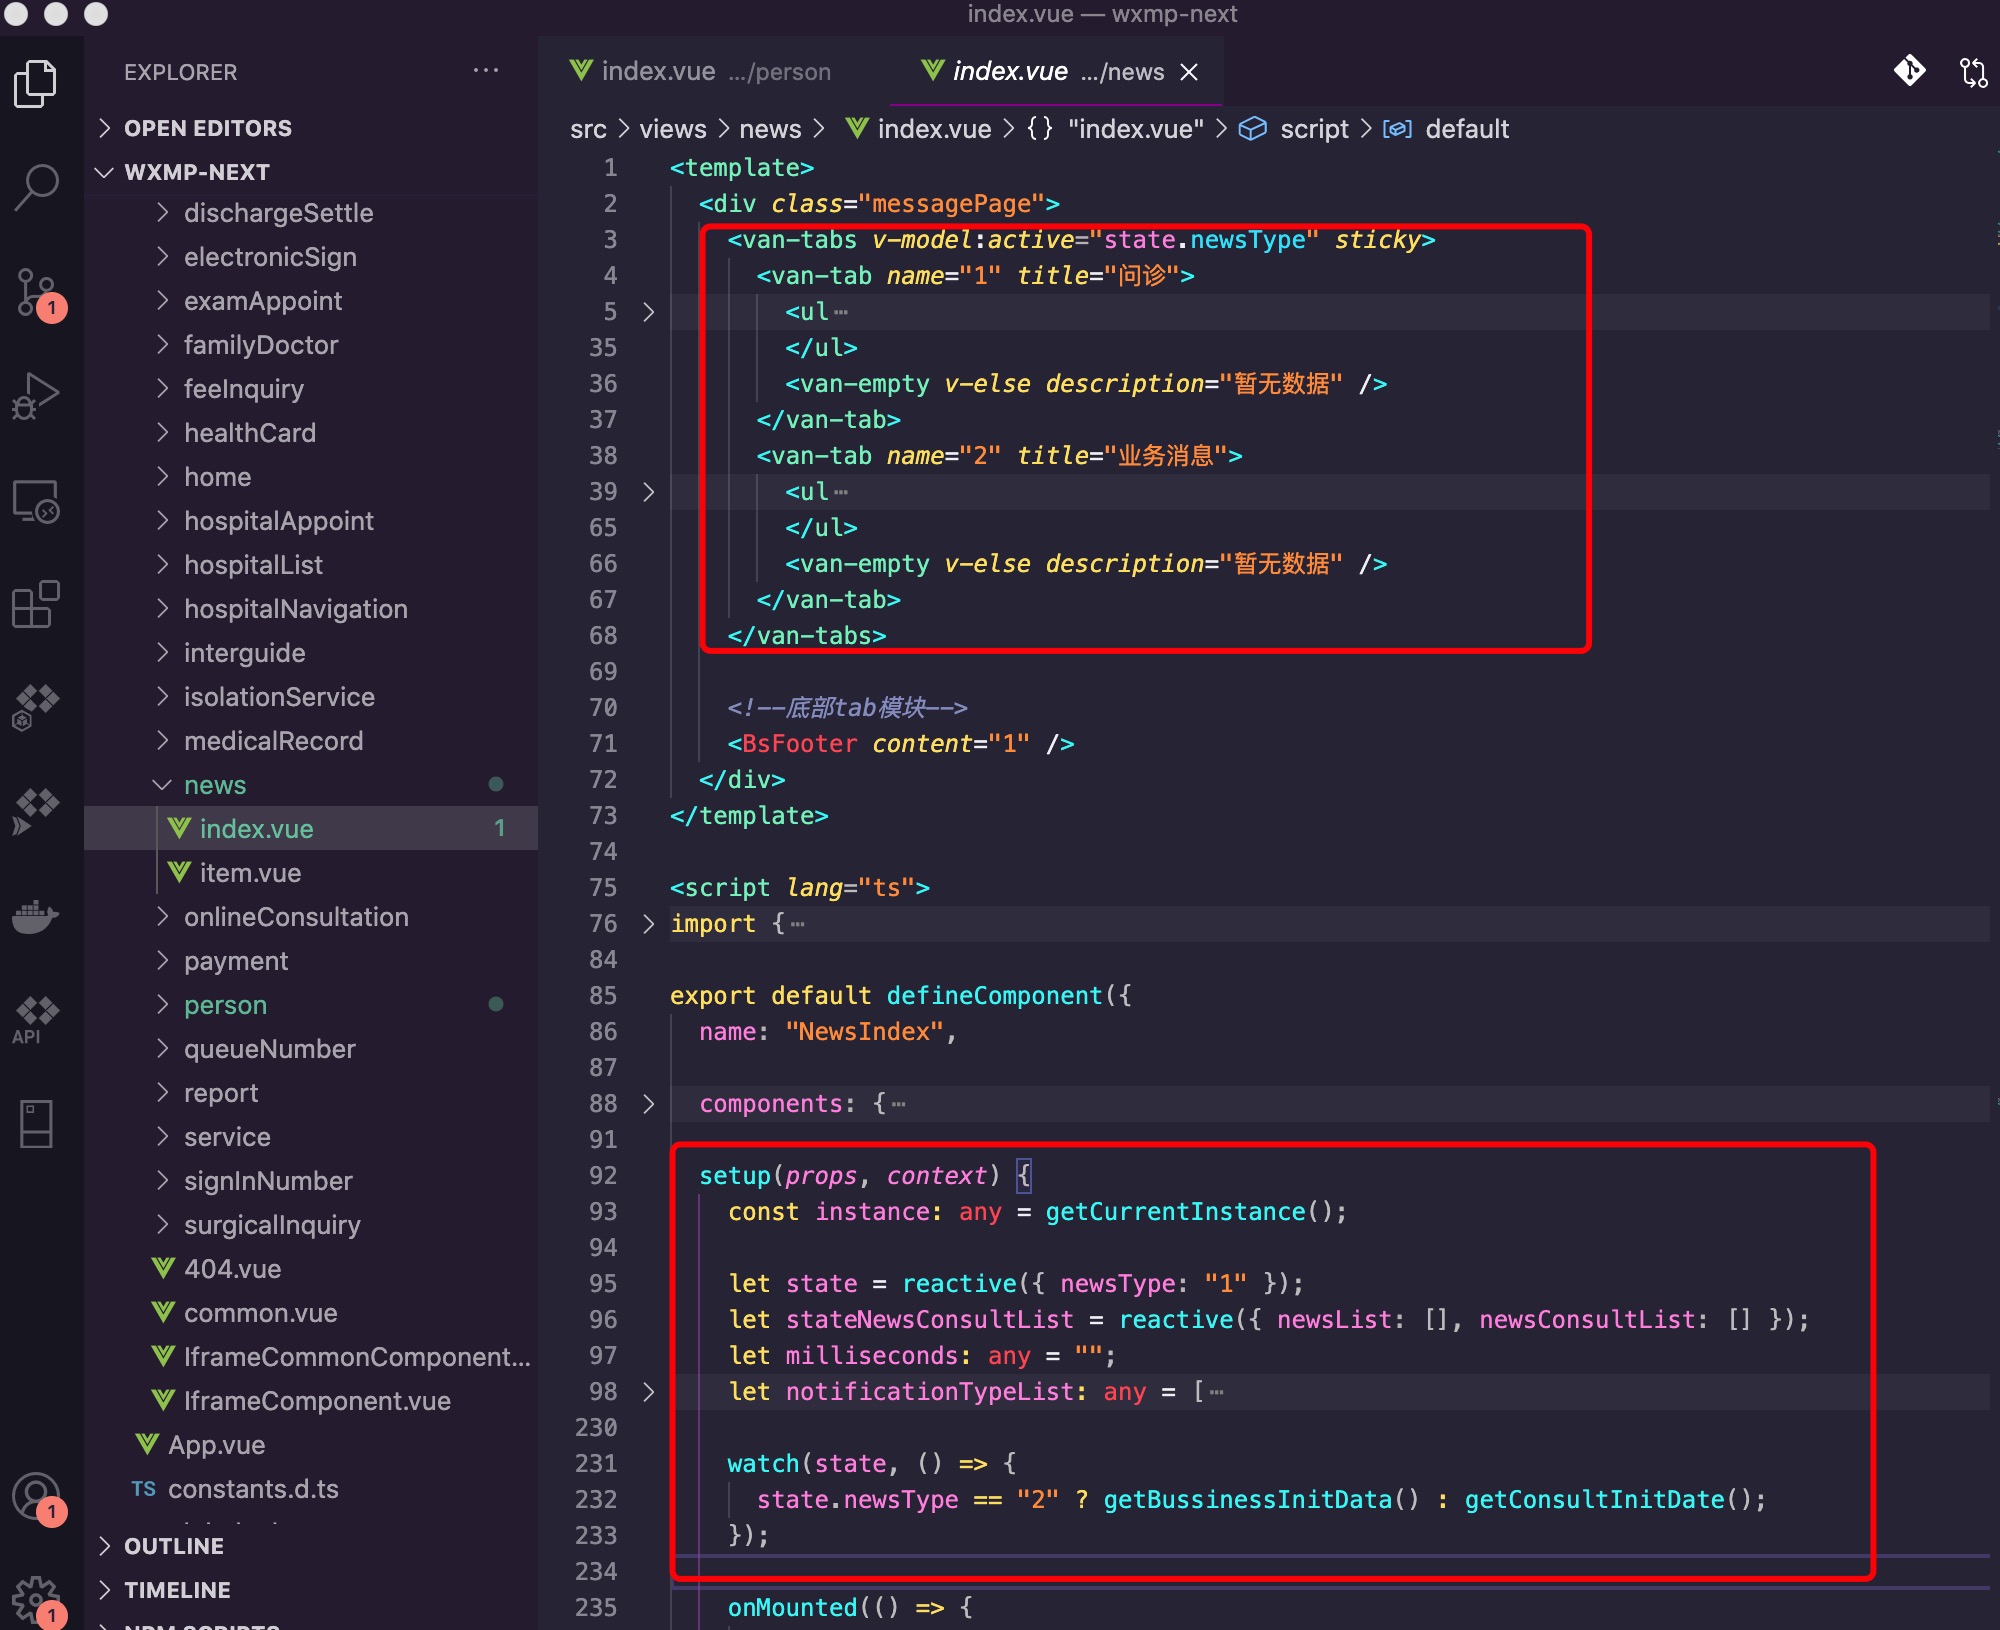Image resolution: width=2000 pixels, height=1630 pixels.
Task: Click the compare changes icon at top right
Action: [x=1973, y=71]
